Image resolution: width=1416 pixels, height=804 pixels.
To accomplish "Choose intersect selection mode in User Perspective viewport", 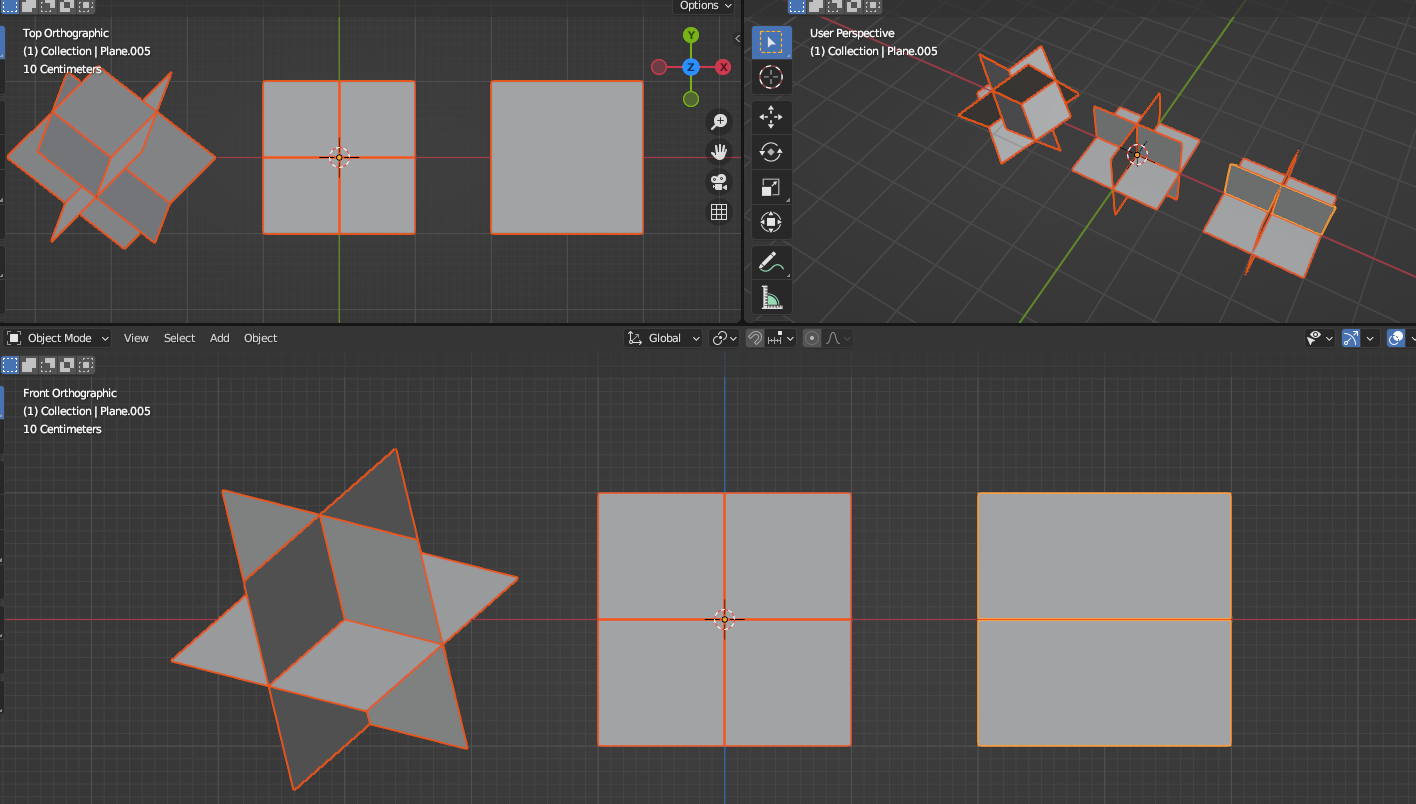I will pos(873,5).
